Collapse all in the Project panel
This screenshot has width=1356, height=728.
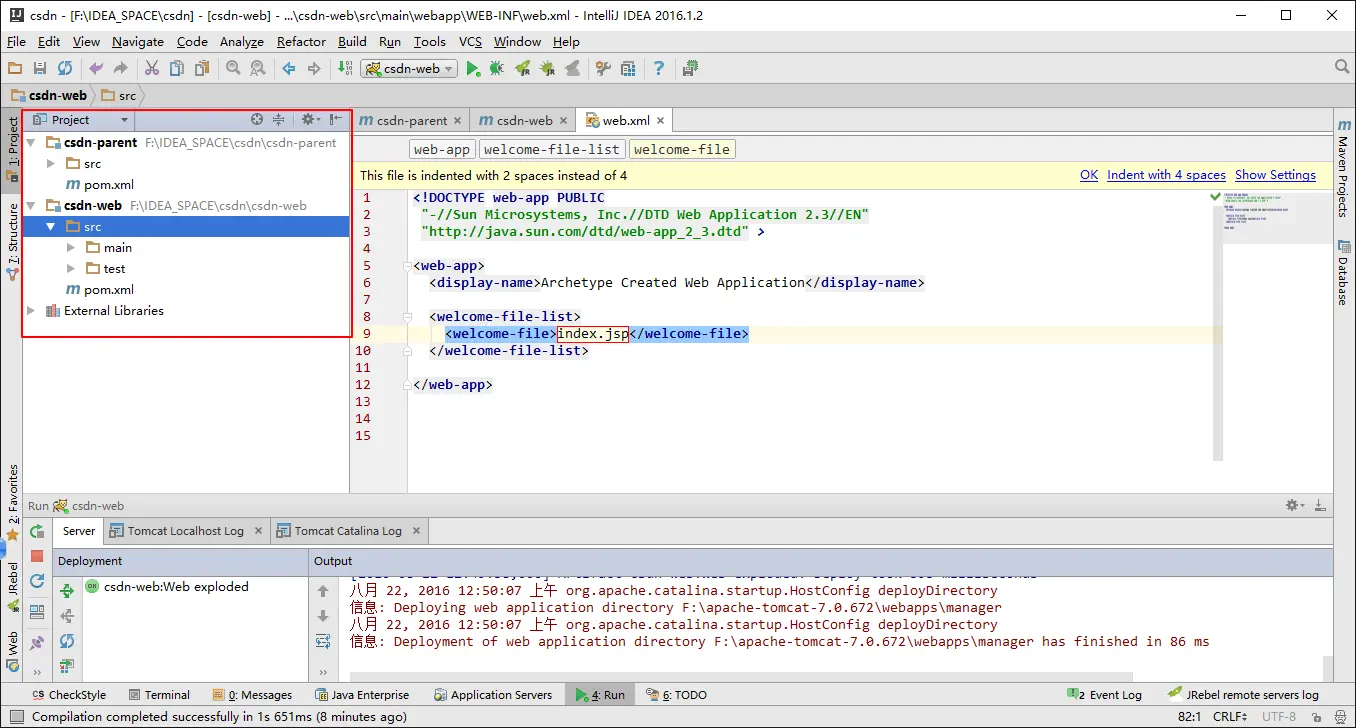(279, 120)
